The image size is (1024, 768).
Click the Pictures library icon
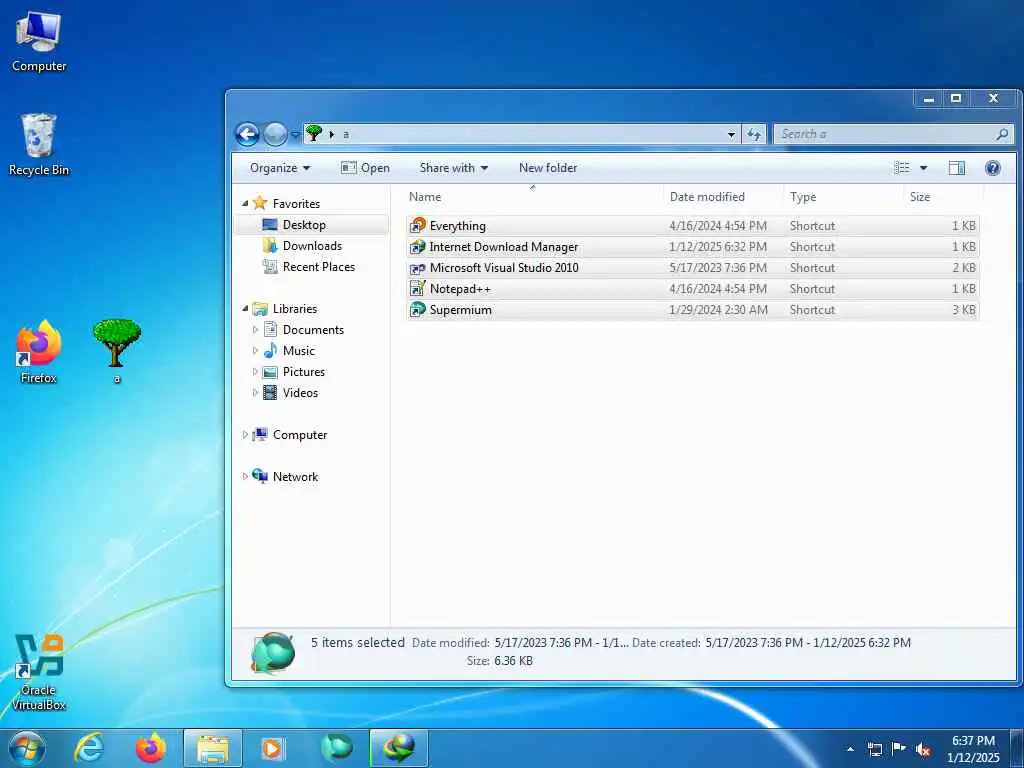click(x=270, y=372)
